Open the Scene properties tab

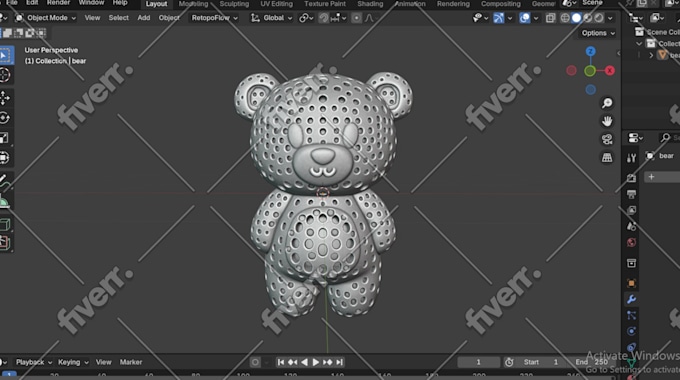[631, 226]
